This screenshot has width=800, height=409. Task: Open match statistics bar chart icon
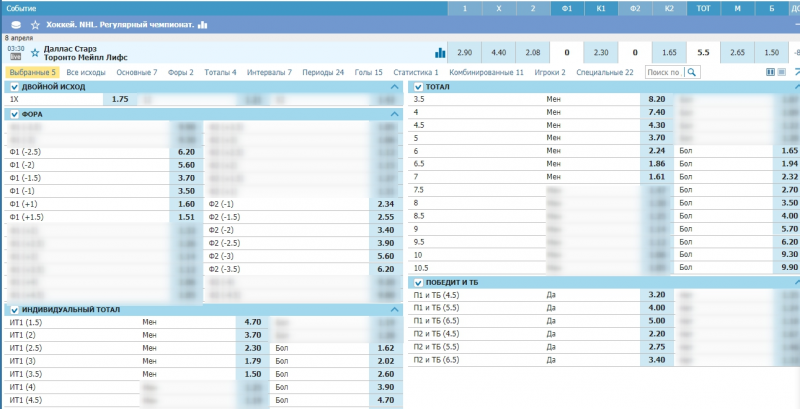point(440,52)
